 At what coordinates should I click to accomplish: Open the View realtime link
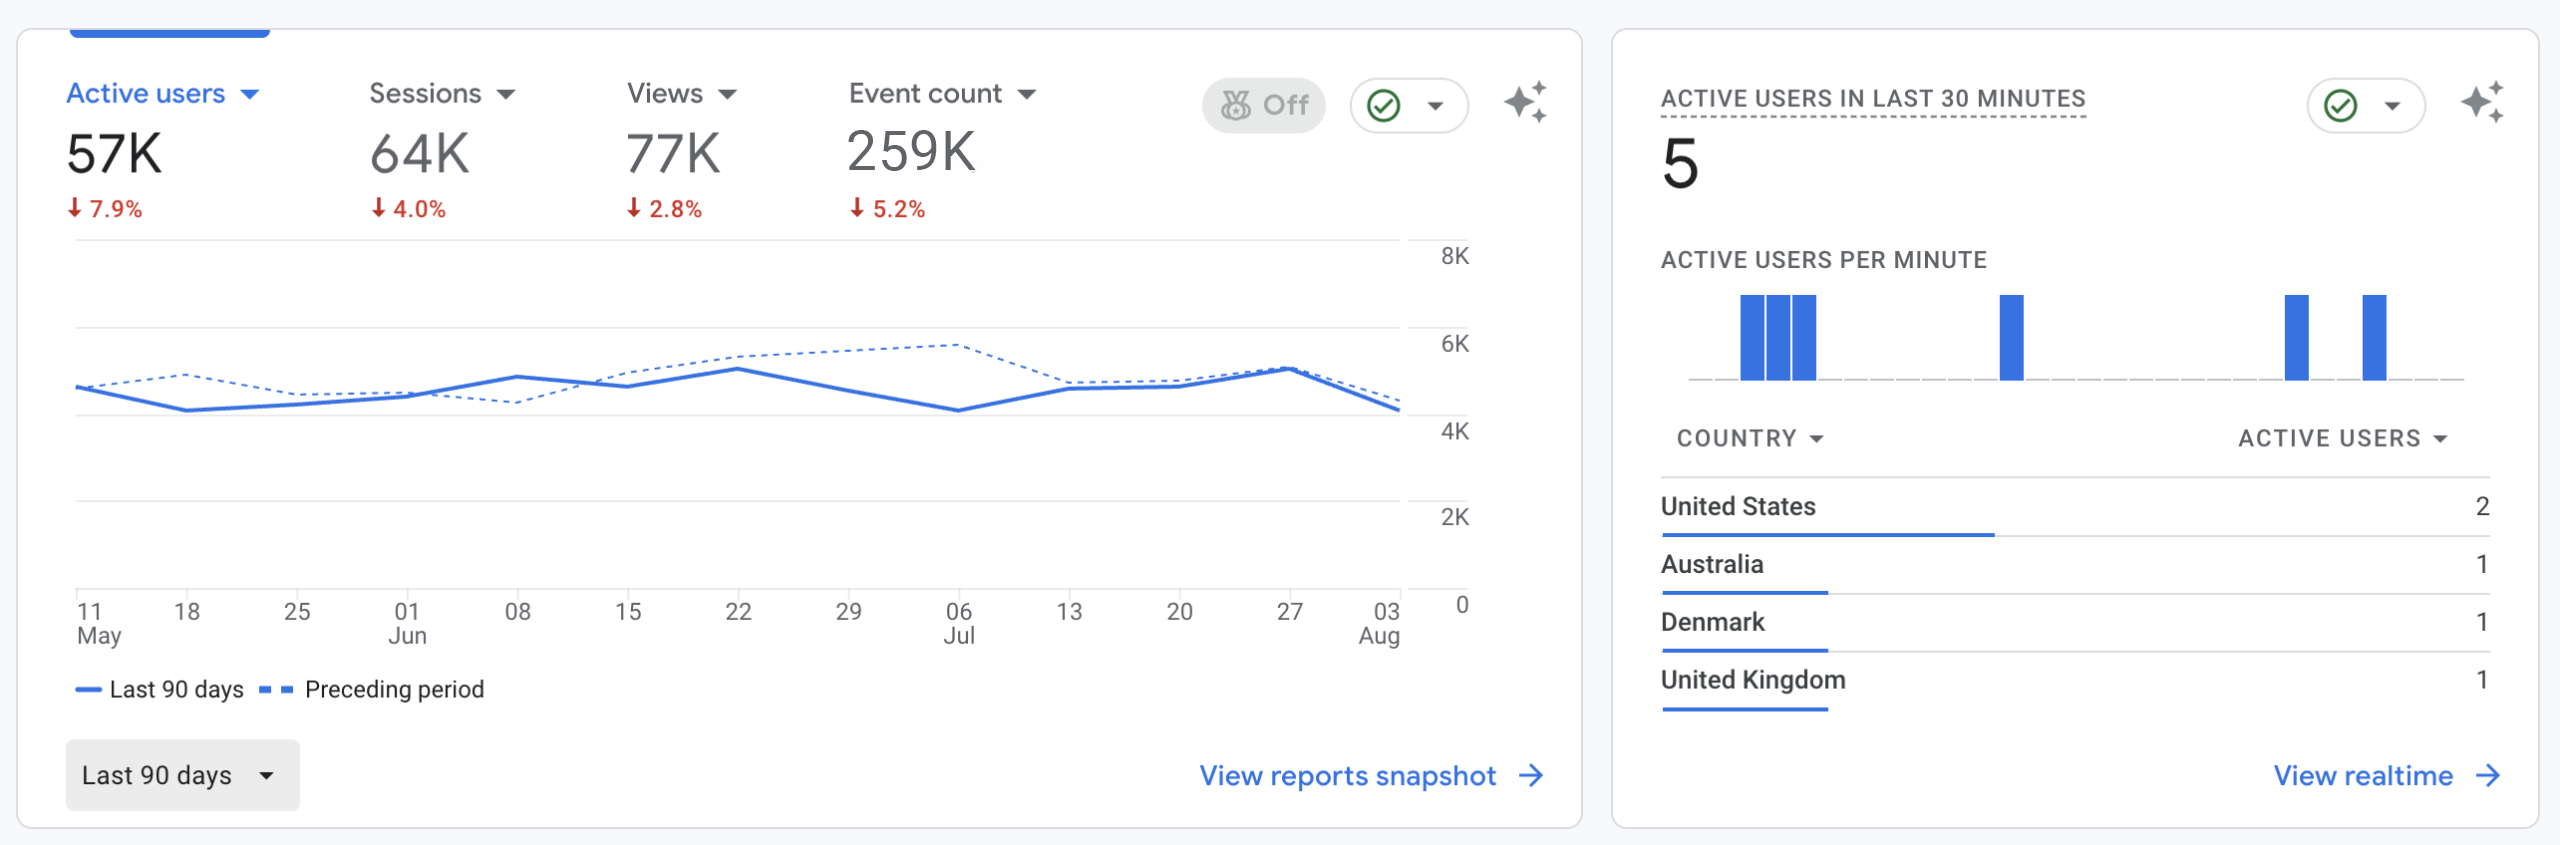click(x=2362, y=776)
